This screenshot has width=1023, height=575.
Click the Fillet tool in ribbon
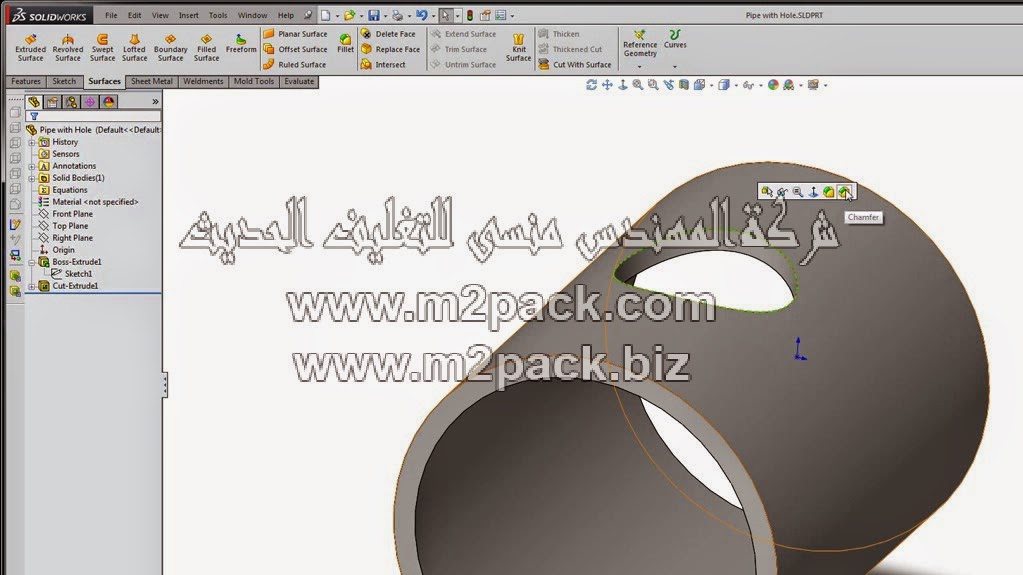click(345, 44)
